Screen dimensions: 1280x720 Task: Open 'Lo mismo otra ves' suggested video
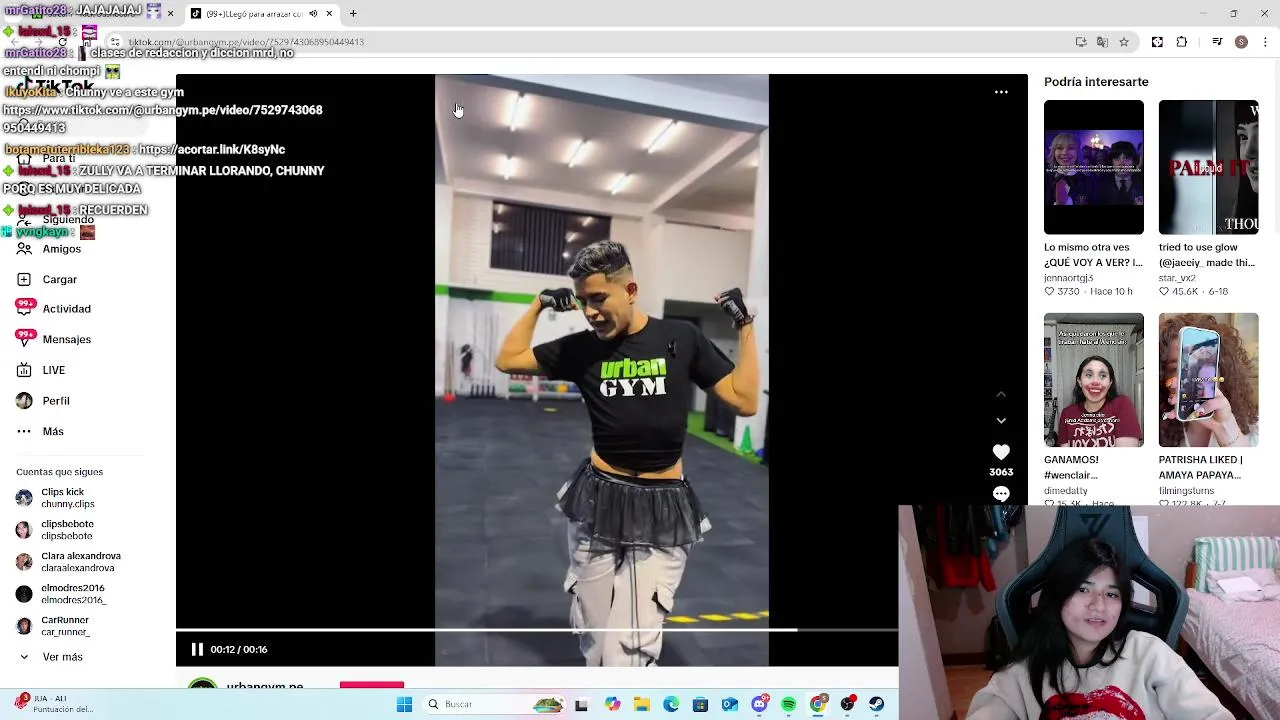[x=1094, y=167]
